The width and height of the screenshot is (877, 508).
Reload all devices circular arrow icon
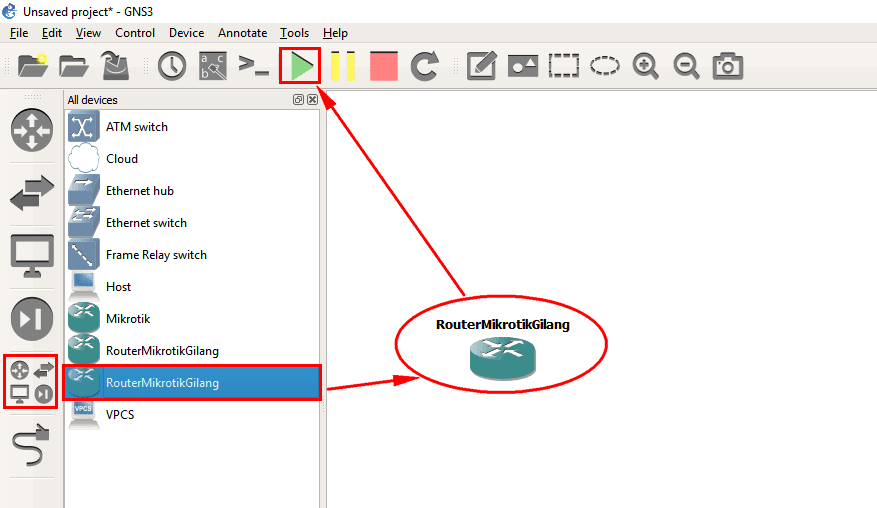(x=425, y=66)
